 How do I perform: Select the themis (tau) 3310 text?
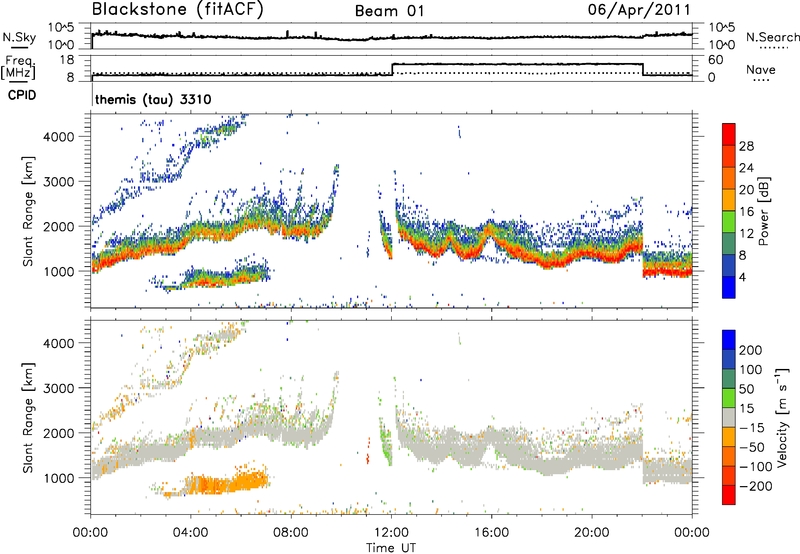[x=153, y=99]
